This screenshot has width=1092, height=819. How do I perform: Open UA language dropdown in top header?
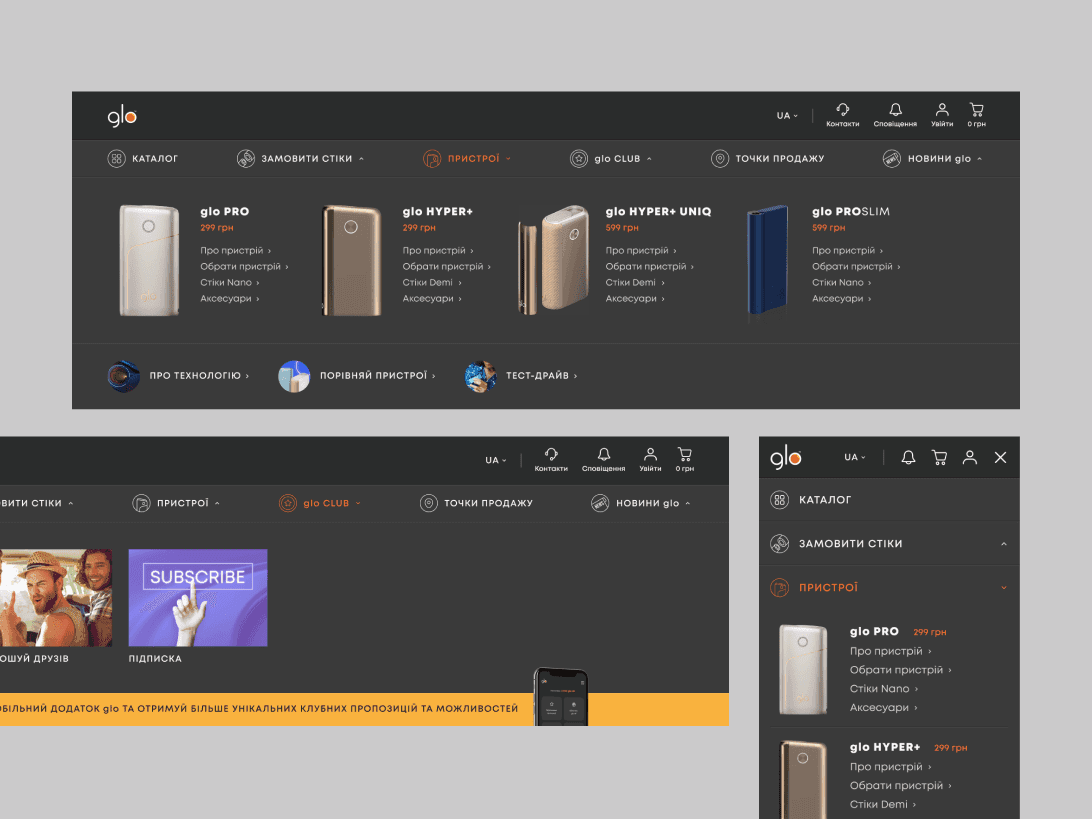(787, 116)
